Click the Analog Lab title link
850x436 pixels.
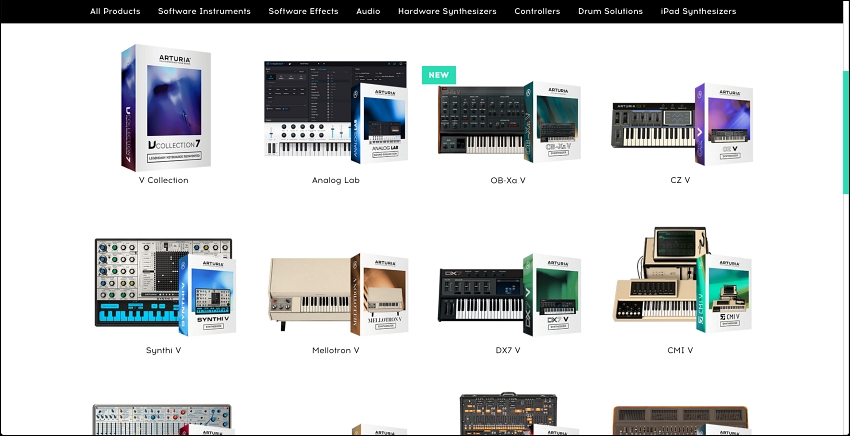click(336, 180)
